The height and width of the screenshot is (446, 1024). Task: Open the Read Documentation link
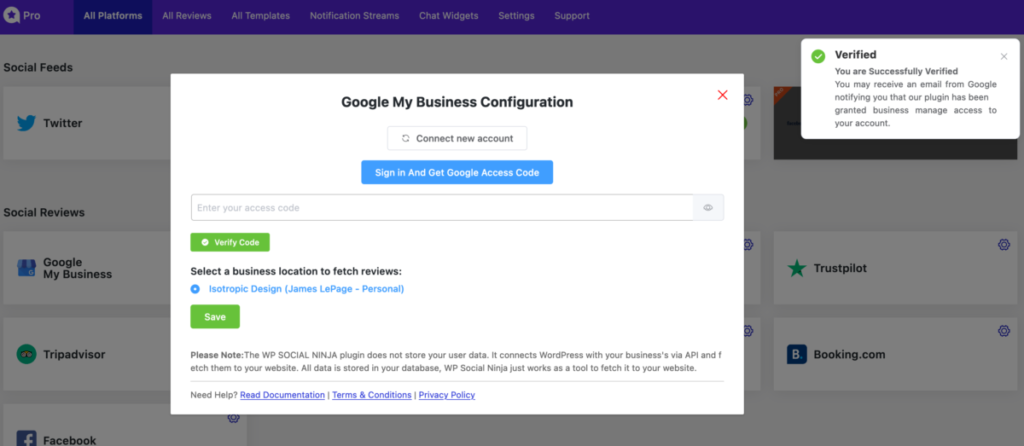coord(282,395)
